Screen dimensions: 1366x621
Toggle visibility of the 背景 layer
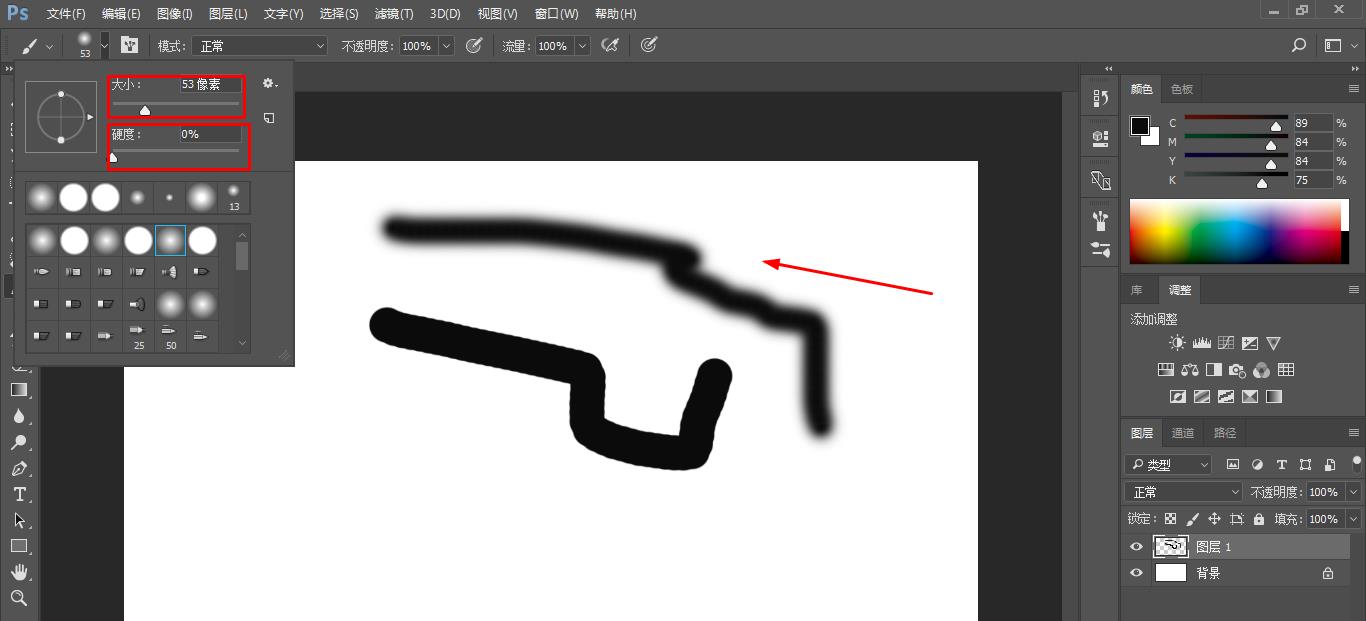1136,573
